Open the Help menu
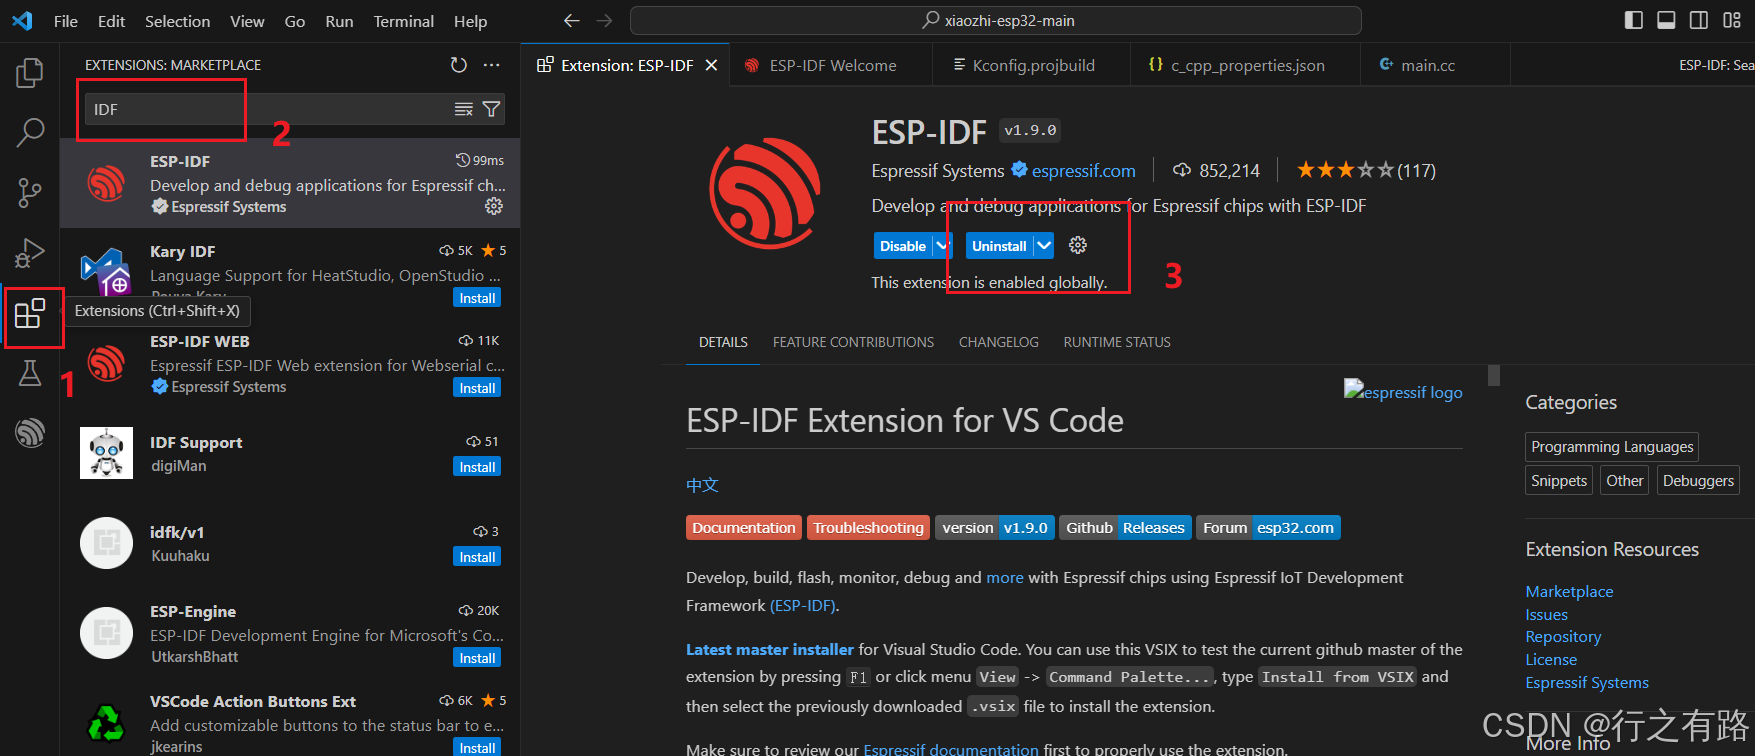The image size is (1755, 756). [470, 21]
